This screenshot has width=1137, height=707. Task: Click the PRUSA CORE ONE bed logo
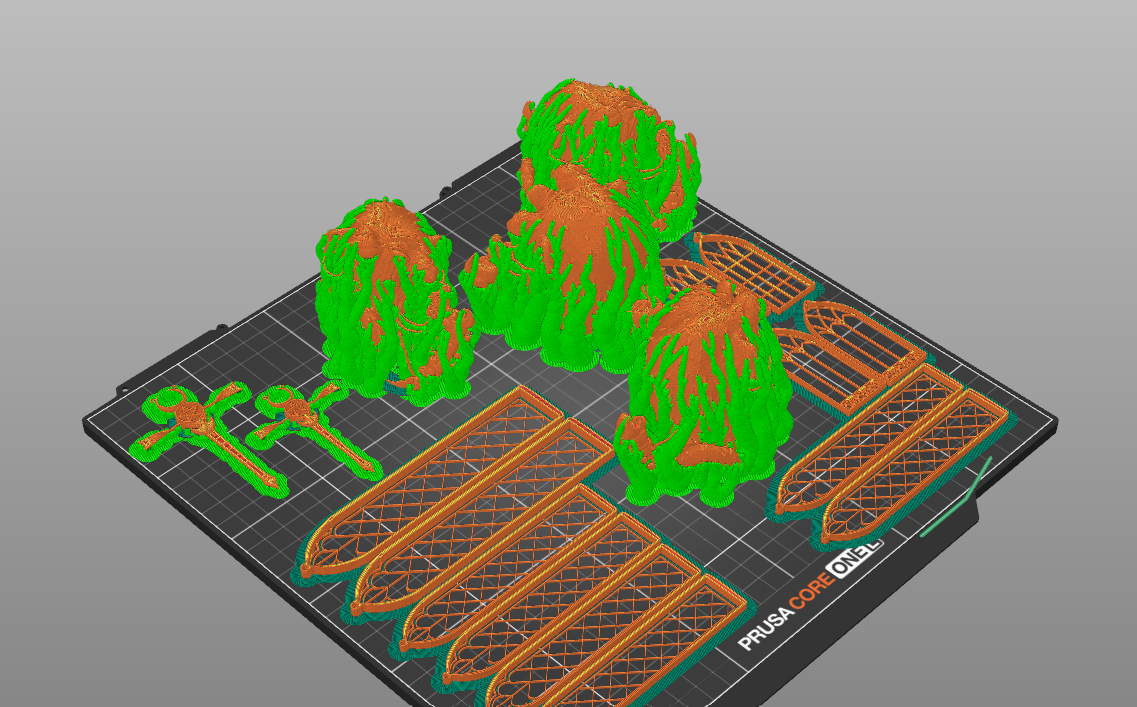coord(810,593)
